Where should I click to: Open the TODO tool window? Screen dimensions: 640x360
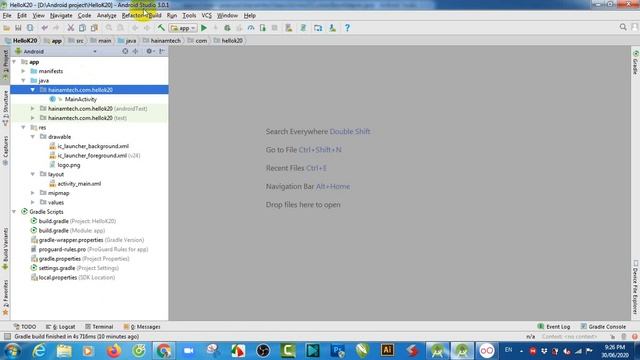[x=25, y=327]
